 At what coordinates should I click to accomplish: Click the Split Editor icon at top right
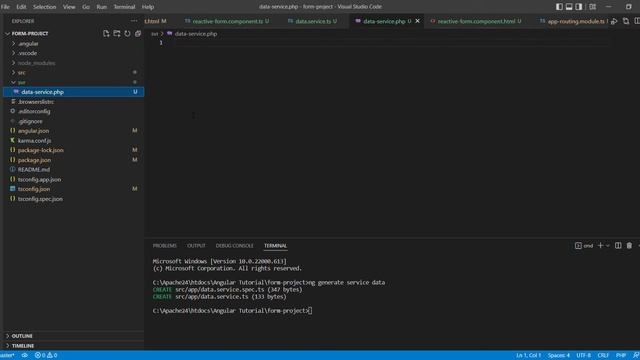point(637,21)
